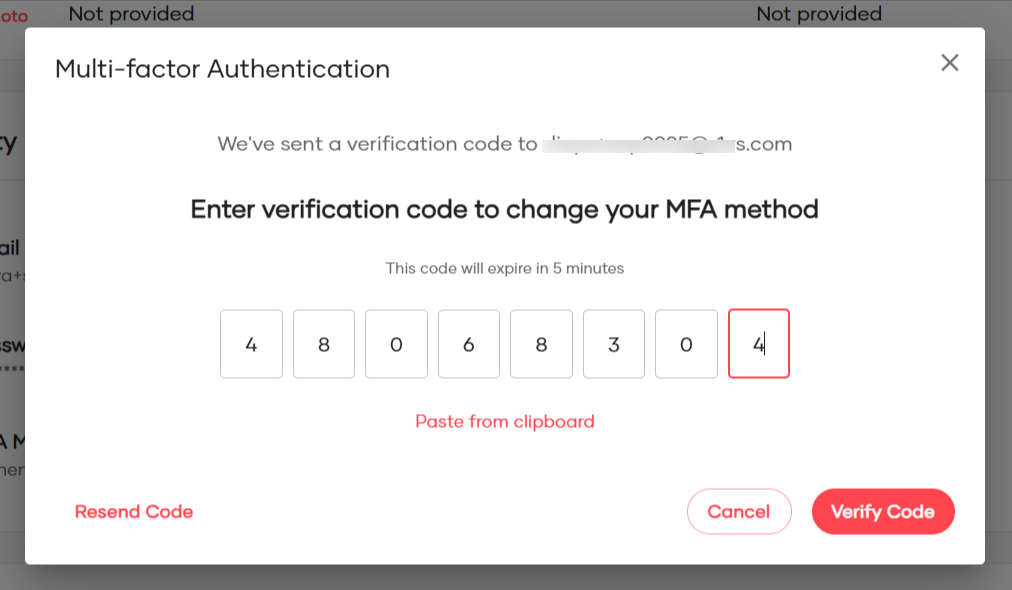This screenshot has height=590, width=1012.
Task: Close the Multi-factor Authentication dialog via the X
Action: (x=949, y=62)
